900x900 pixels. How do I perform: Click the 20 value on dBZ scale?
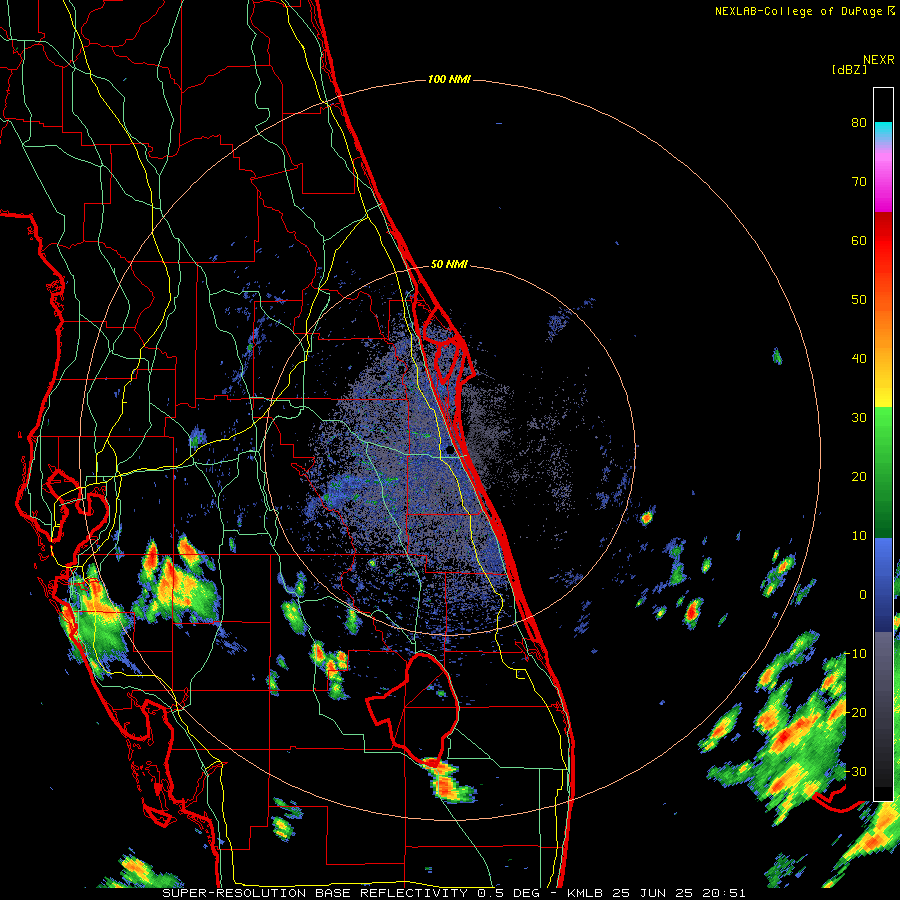(x=859, y=477)
